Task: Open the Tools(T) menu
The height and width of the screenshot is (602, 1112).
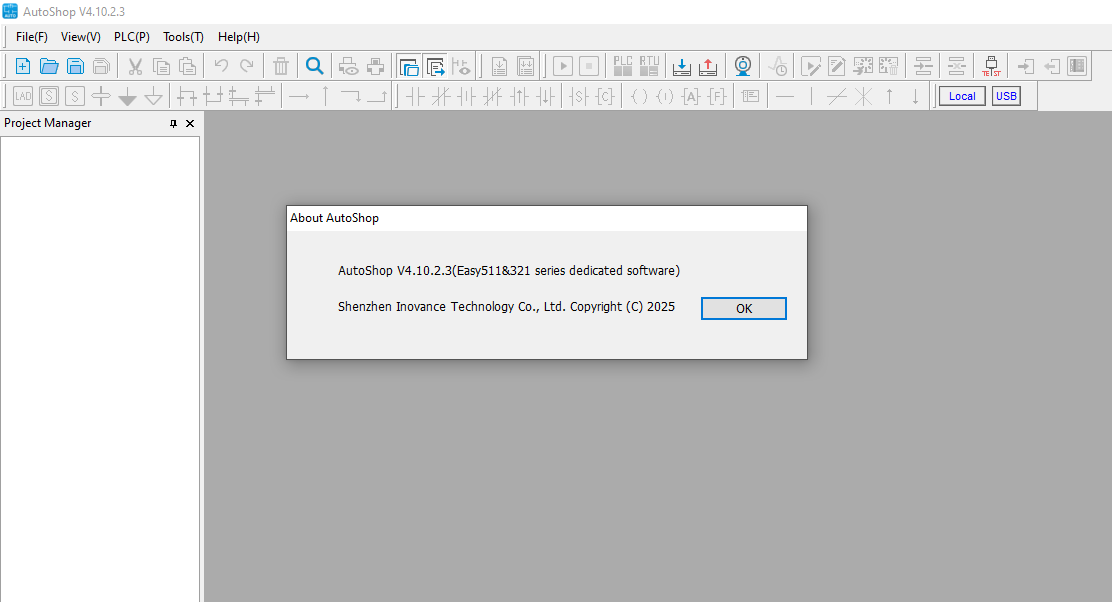Action: pyautogui.click(x=183, y=37)
